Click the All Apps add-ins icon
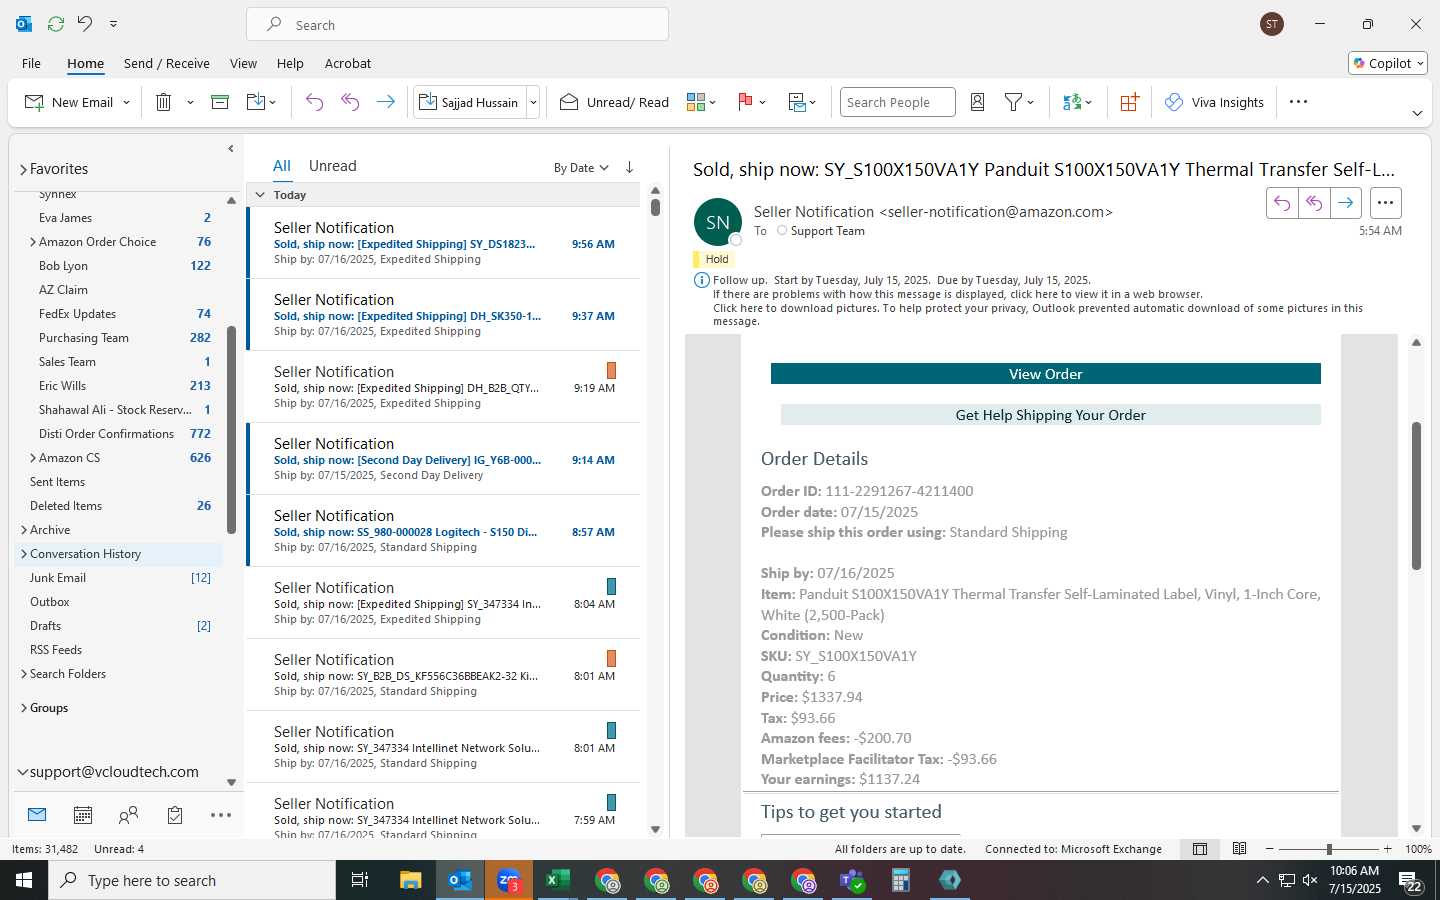Screen dimensions: 1440x900 click(1129, 102)
